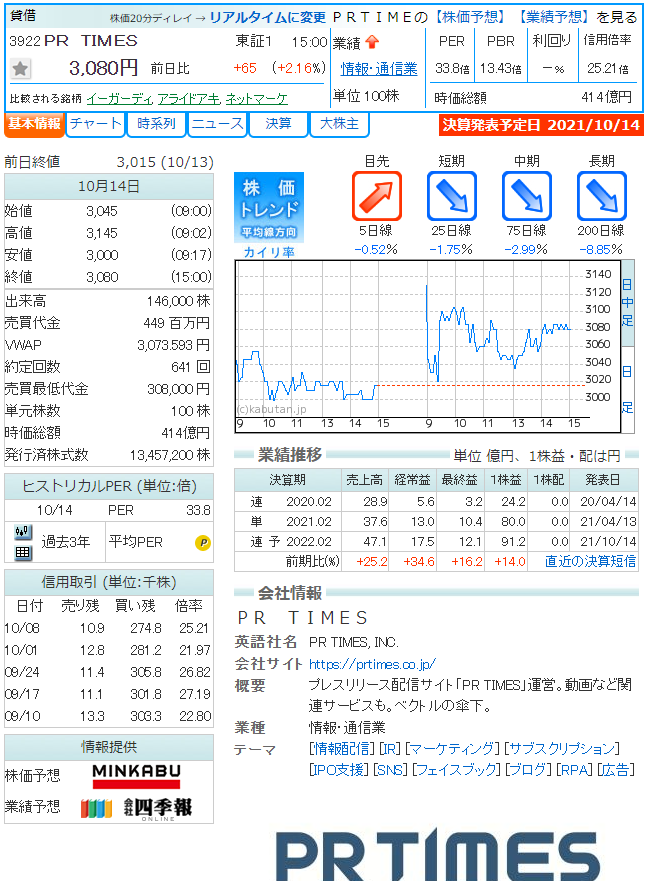The height and width of the screenshot is (881, 648).
Task: Switch to the 基本情報 tab
Action: tap(34, 124)
